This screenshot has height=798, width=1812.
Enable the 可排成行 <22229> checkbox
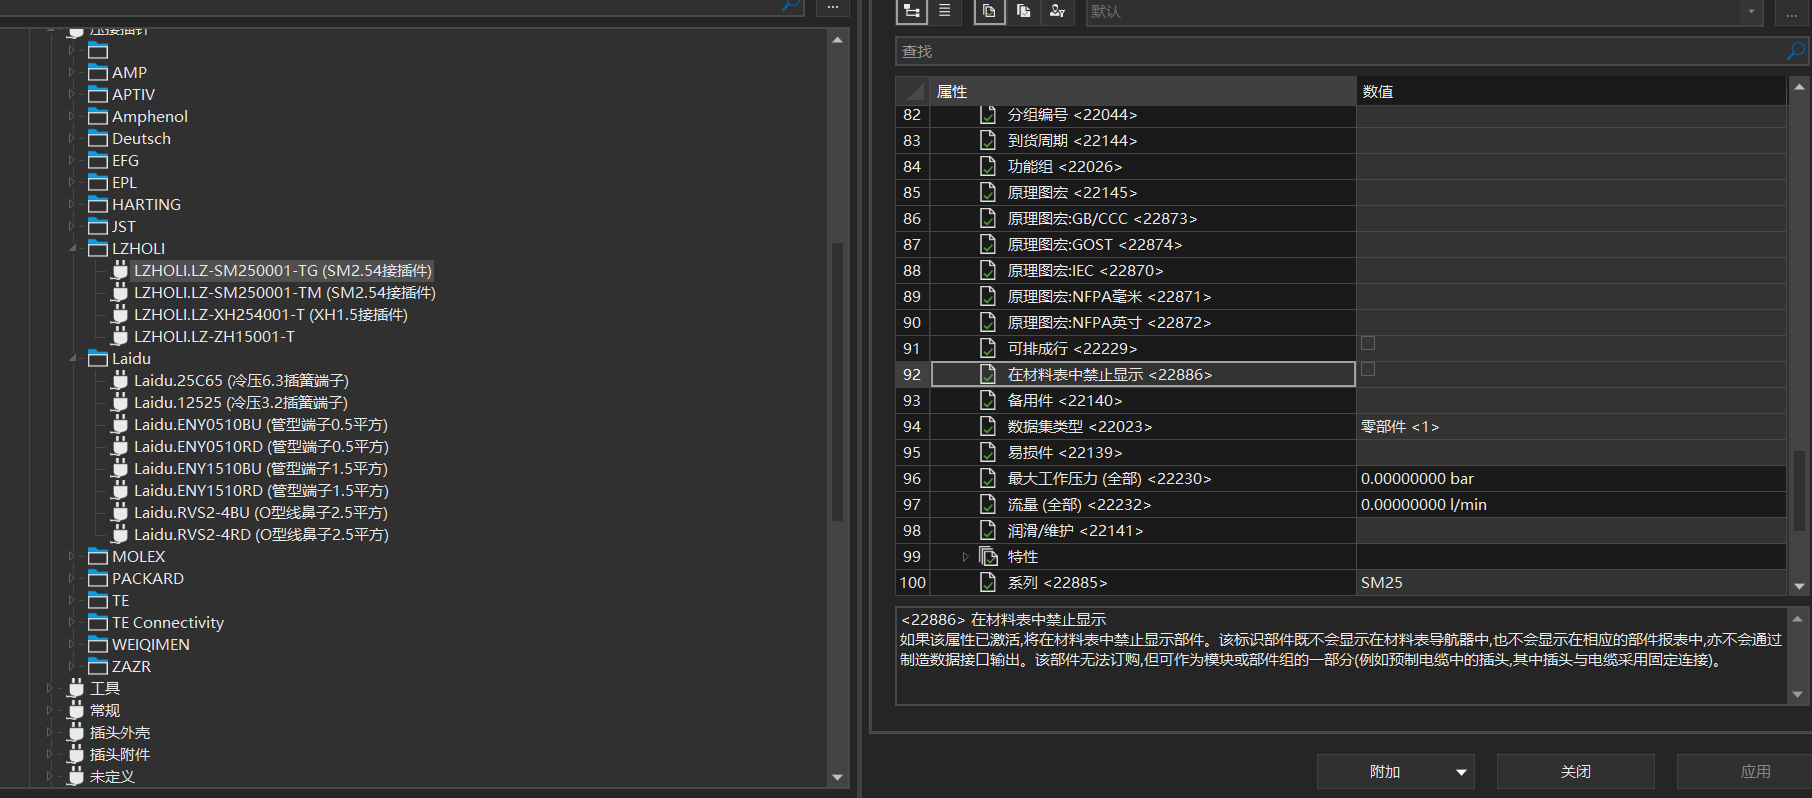click(x=1368, y=344)
